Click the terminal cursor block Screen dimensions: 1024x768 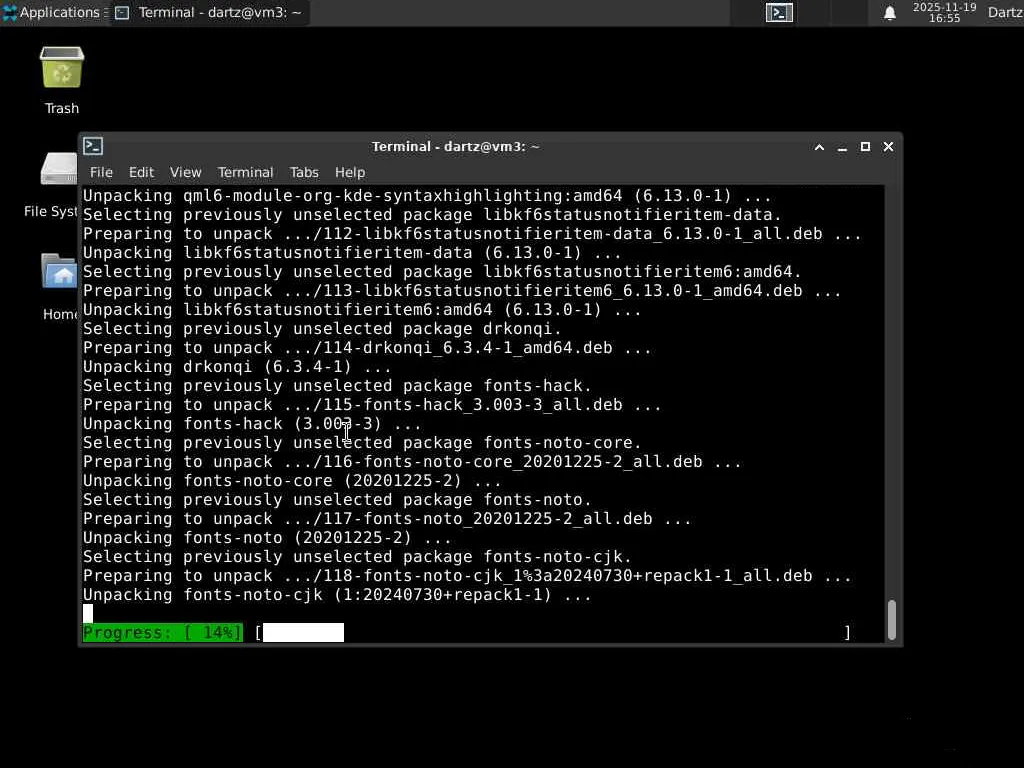(88, 613)
